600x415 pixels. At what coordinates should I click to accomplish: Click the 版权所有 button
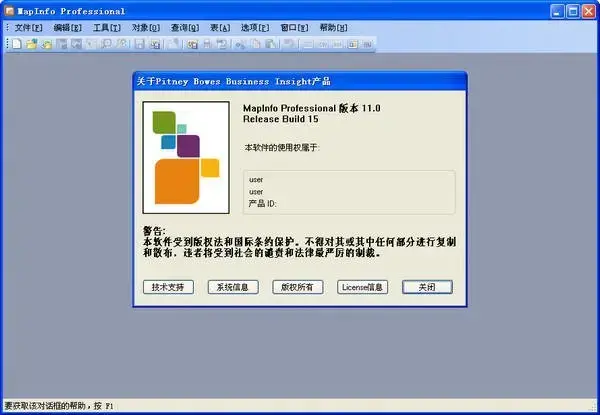[x=298, y=287]
